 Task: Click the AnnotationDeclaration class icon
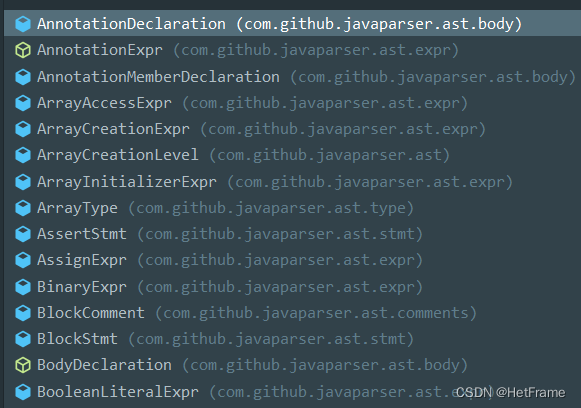23,24
